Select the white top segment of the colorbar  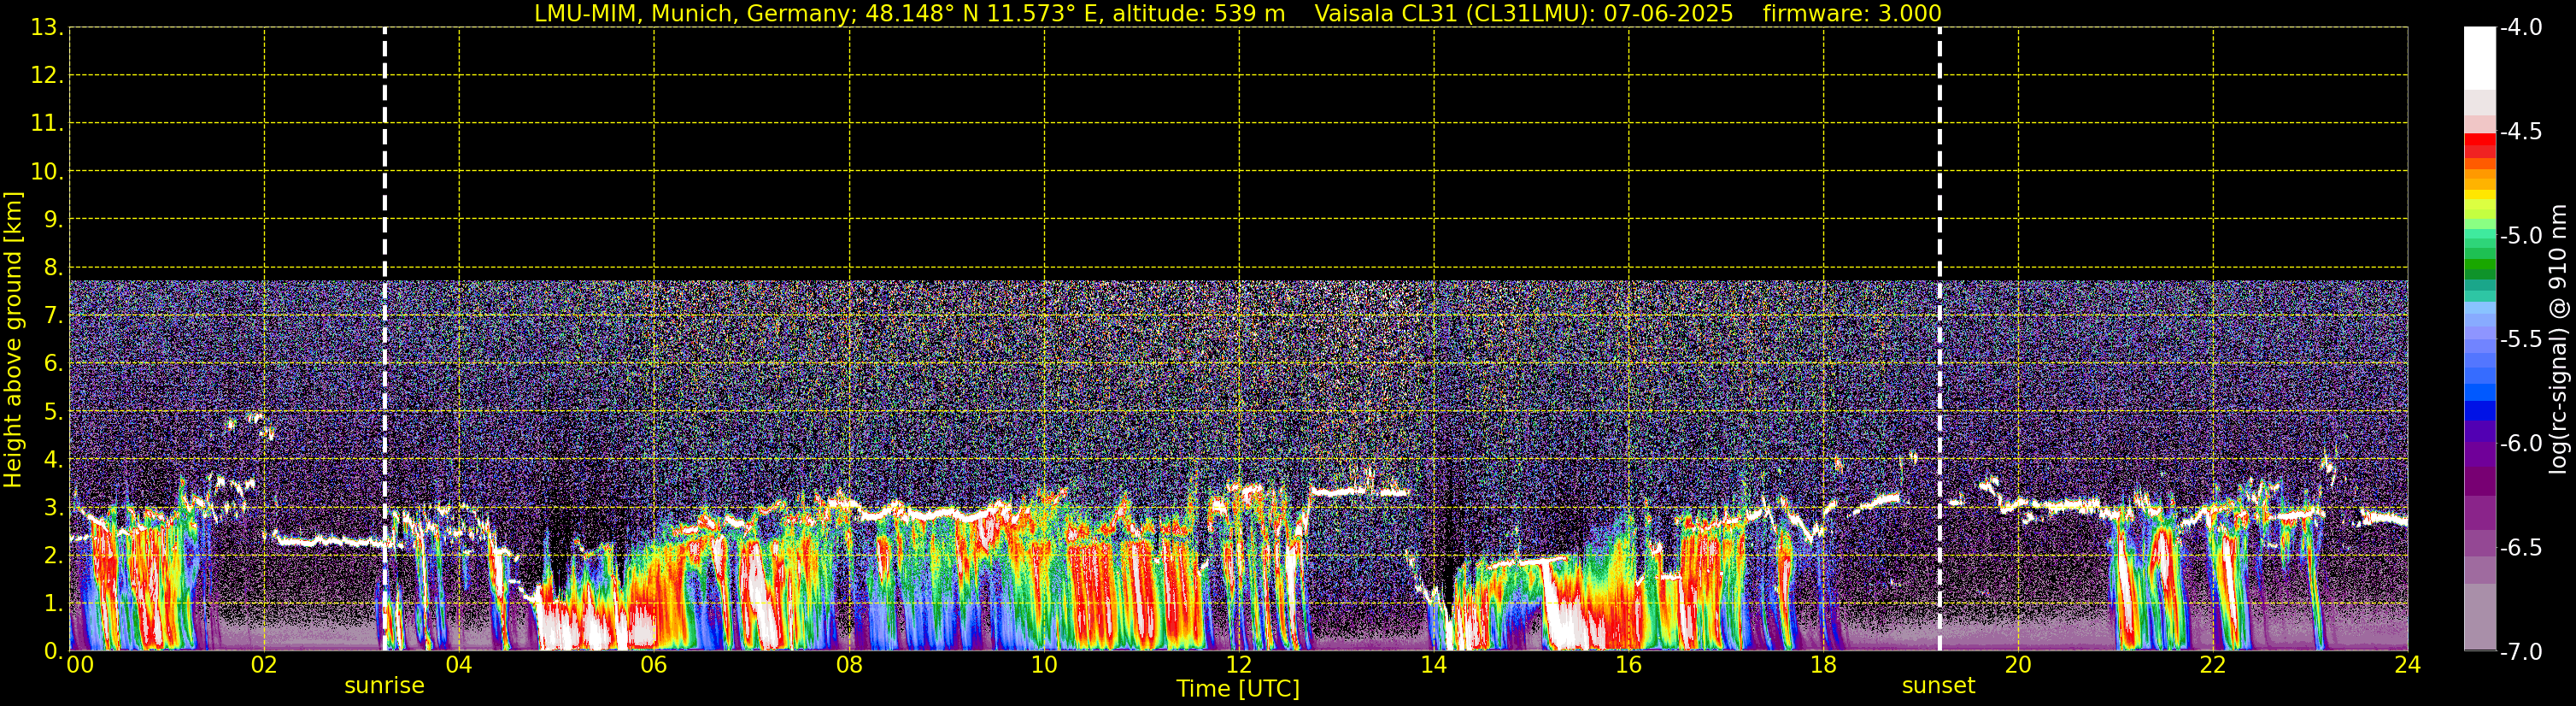click(x=2479, y=55)
